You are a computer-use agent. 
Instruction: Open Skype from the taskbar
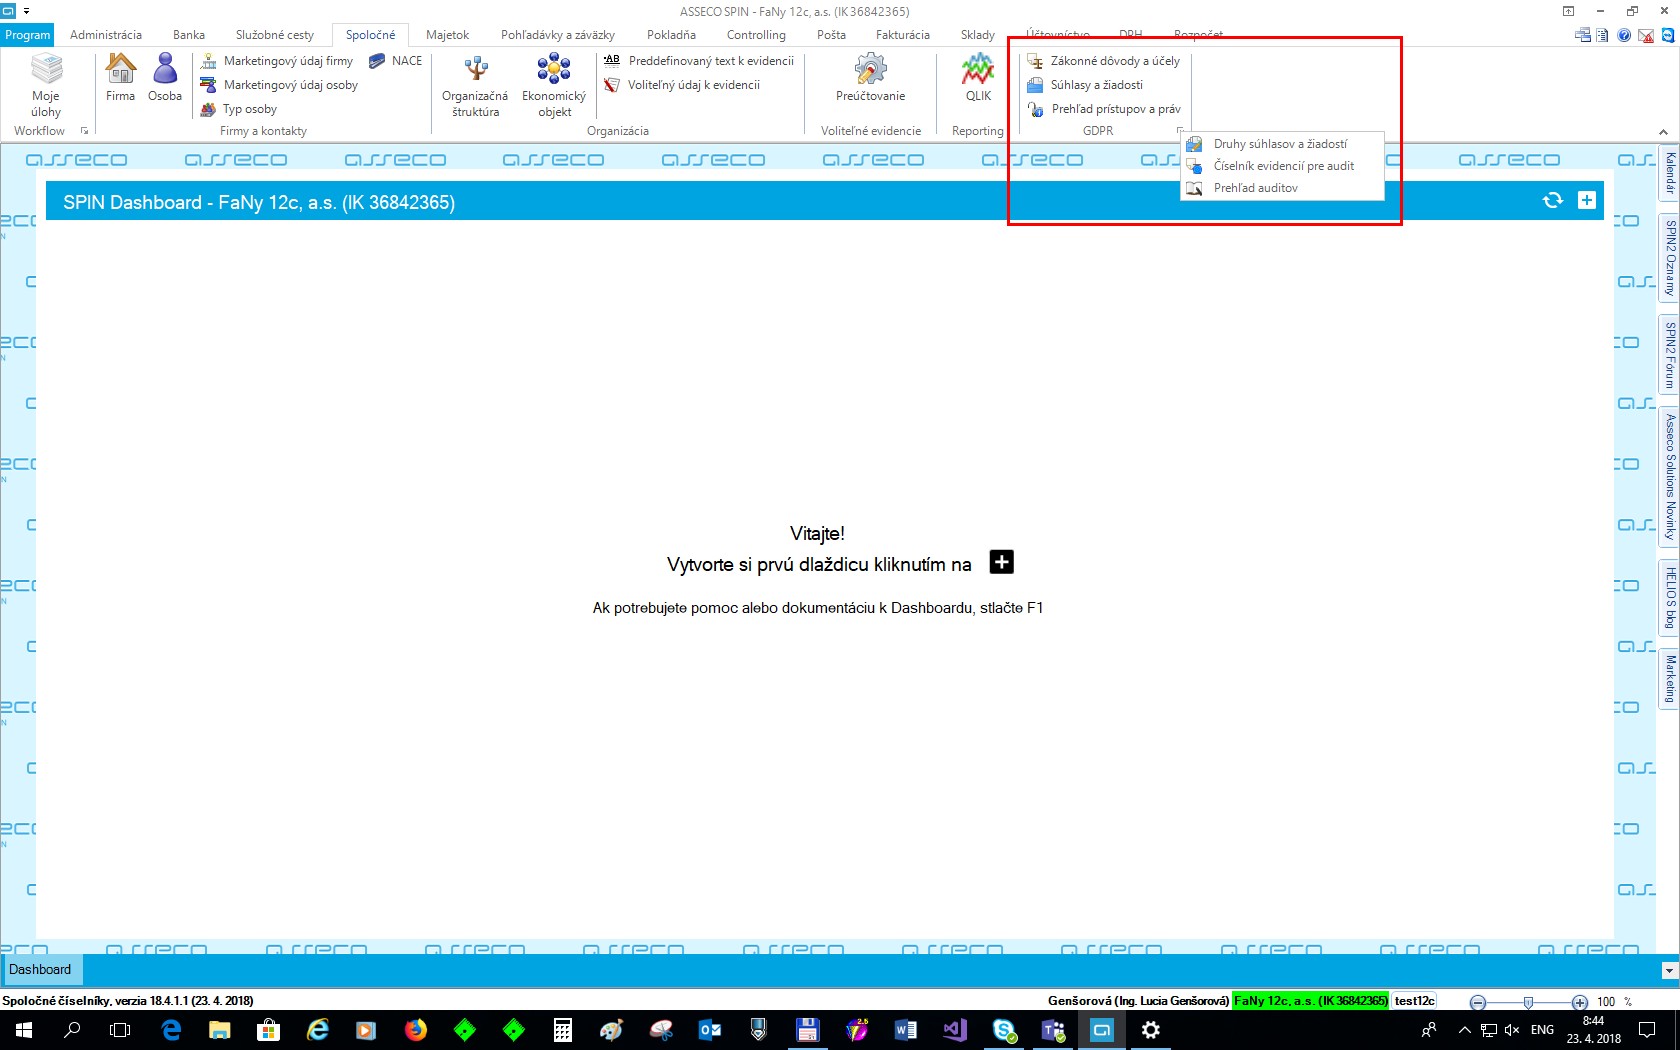[x=1004, y=1030]
